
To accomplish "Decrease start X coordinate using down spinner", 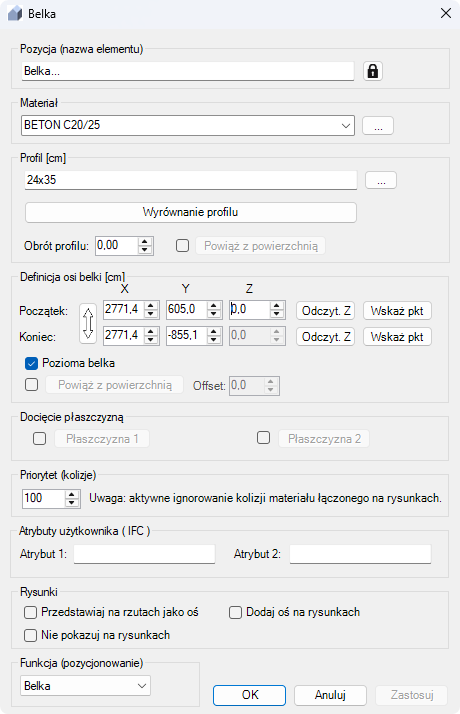I will tap(151, 313).
